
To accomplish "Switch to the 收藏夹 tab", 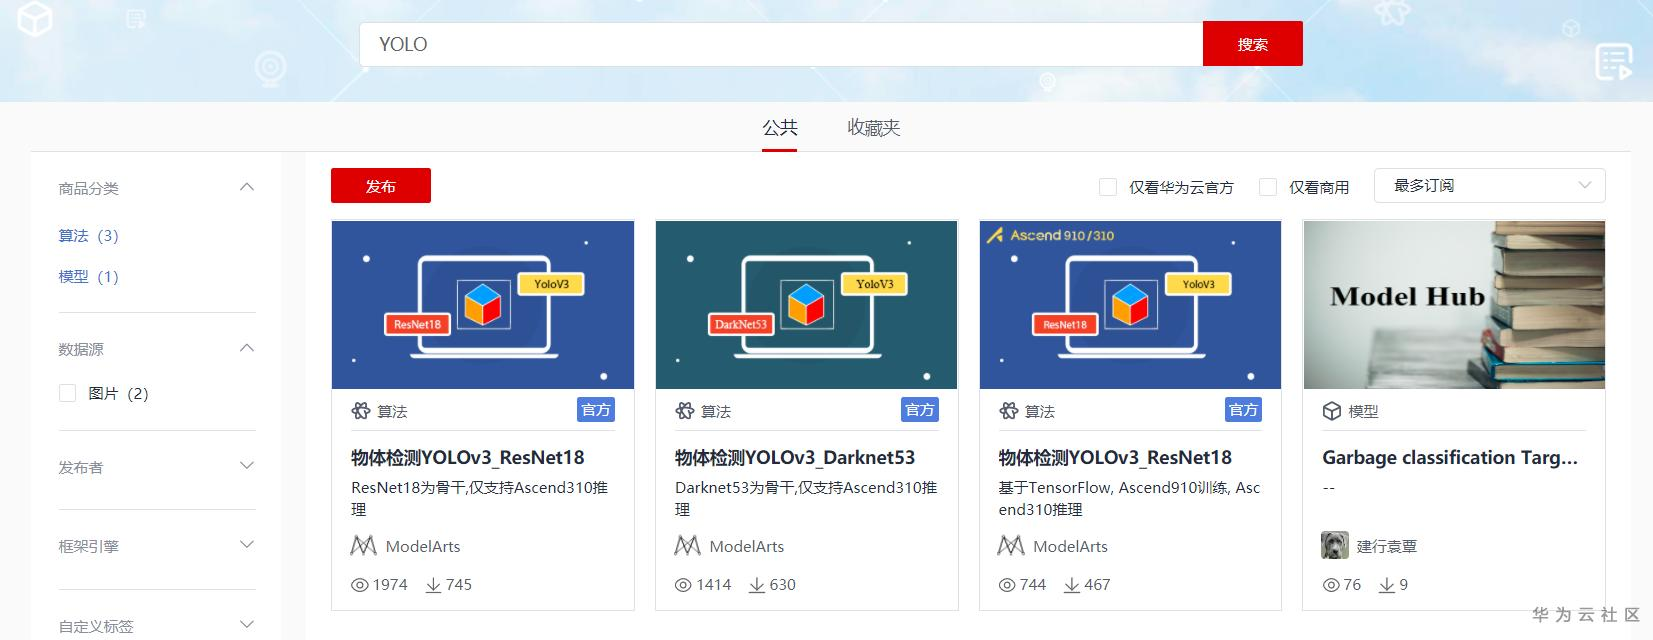I will pos(874,128).
